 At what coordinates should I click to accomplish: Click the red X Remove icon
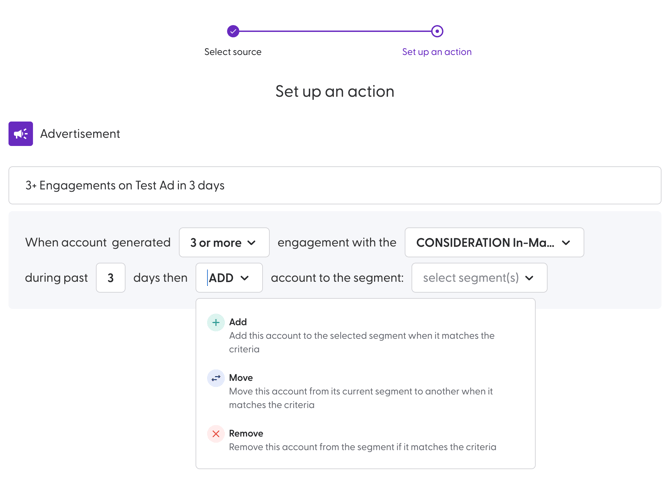[x=215, y=434]
